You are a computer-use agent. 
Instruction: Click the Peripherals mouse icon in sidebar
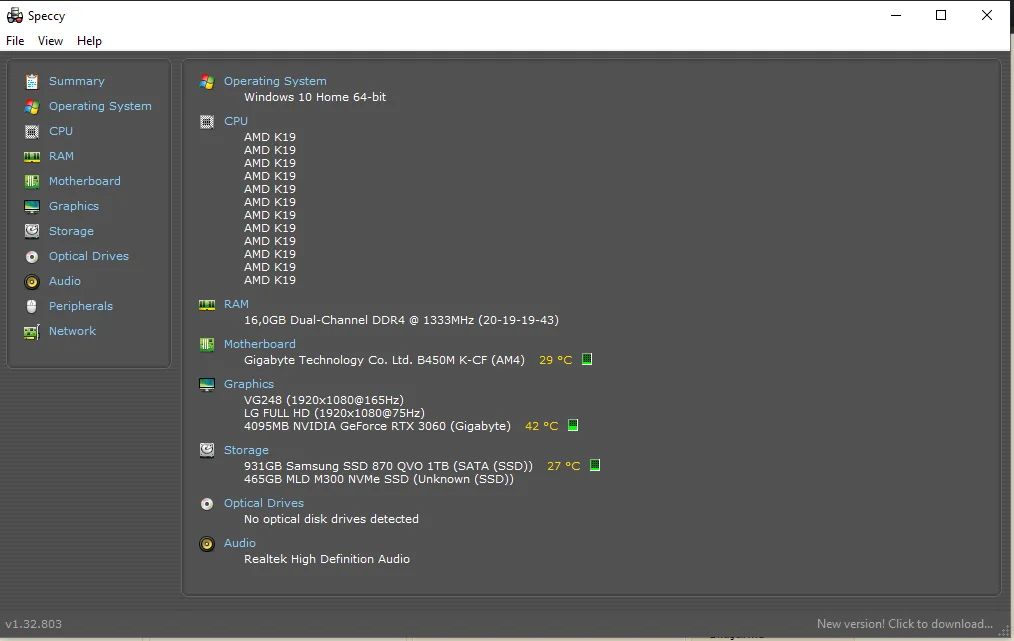(32, 307)
